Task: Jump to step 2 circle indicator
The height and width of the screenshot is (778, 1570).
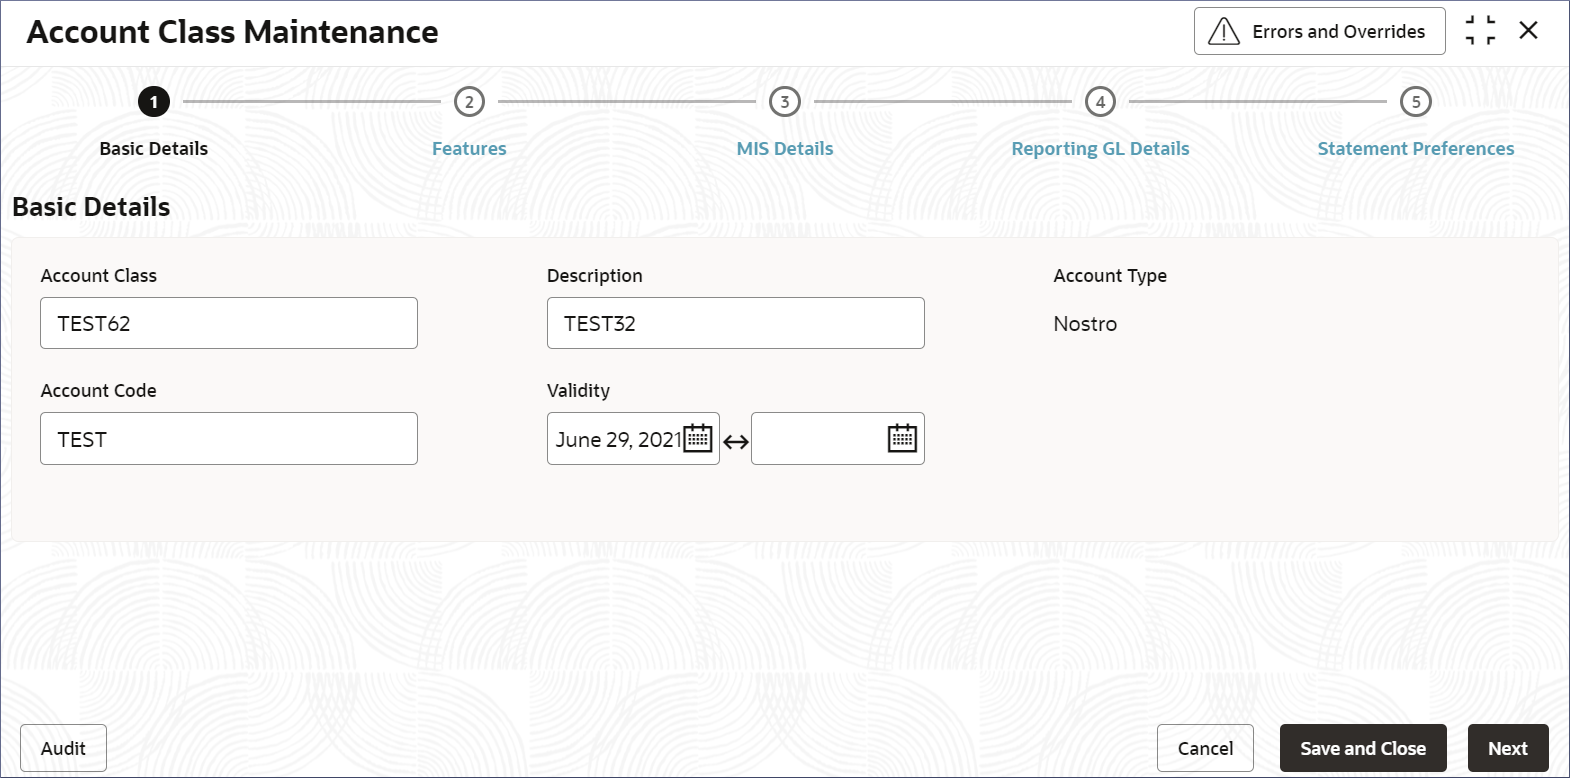Action: (469, 101)
